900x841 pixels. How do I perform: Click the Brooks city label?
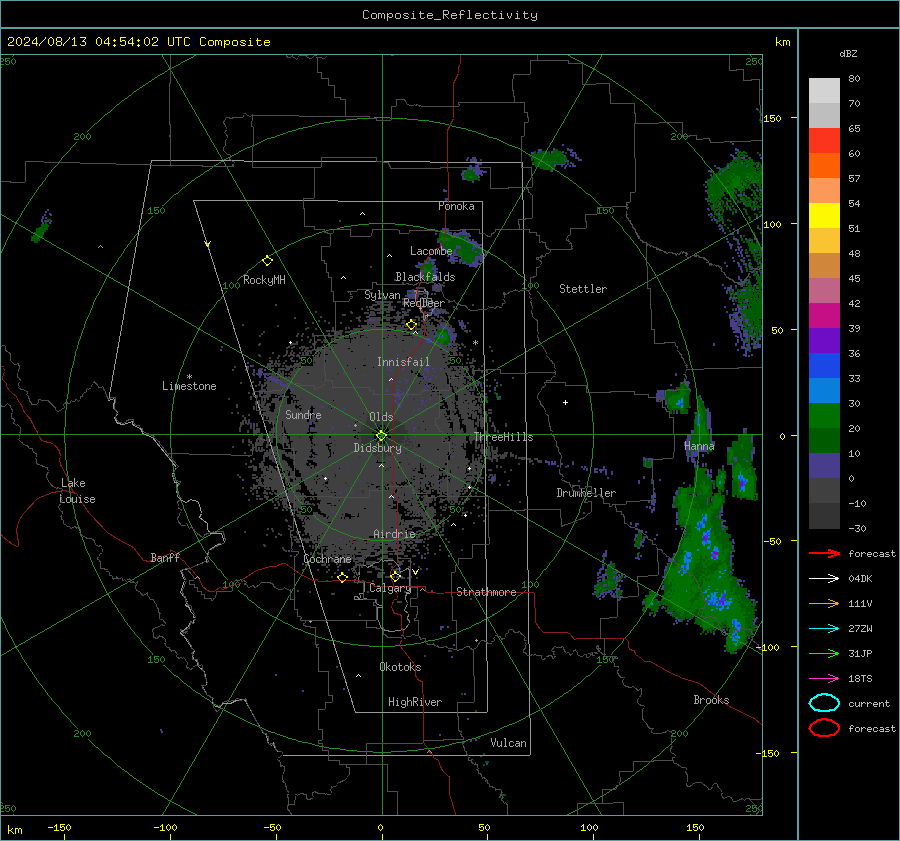[711, 700]
